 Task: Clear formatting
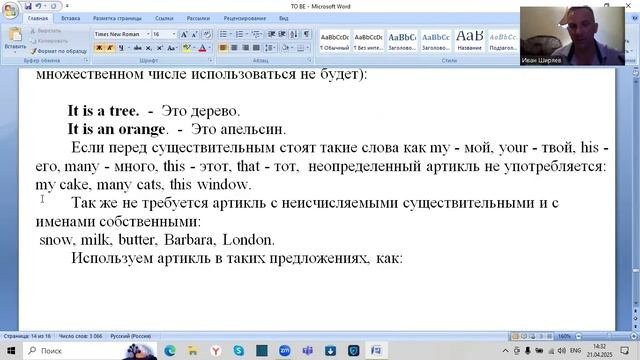click(x=207, y=34)
